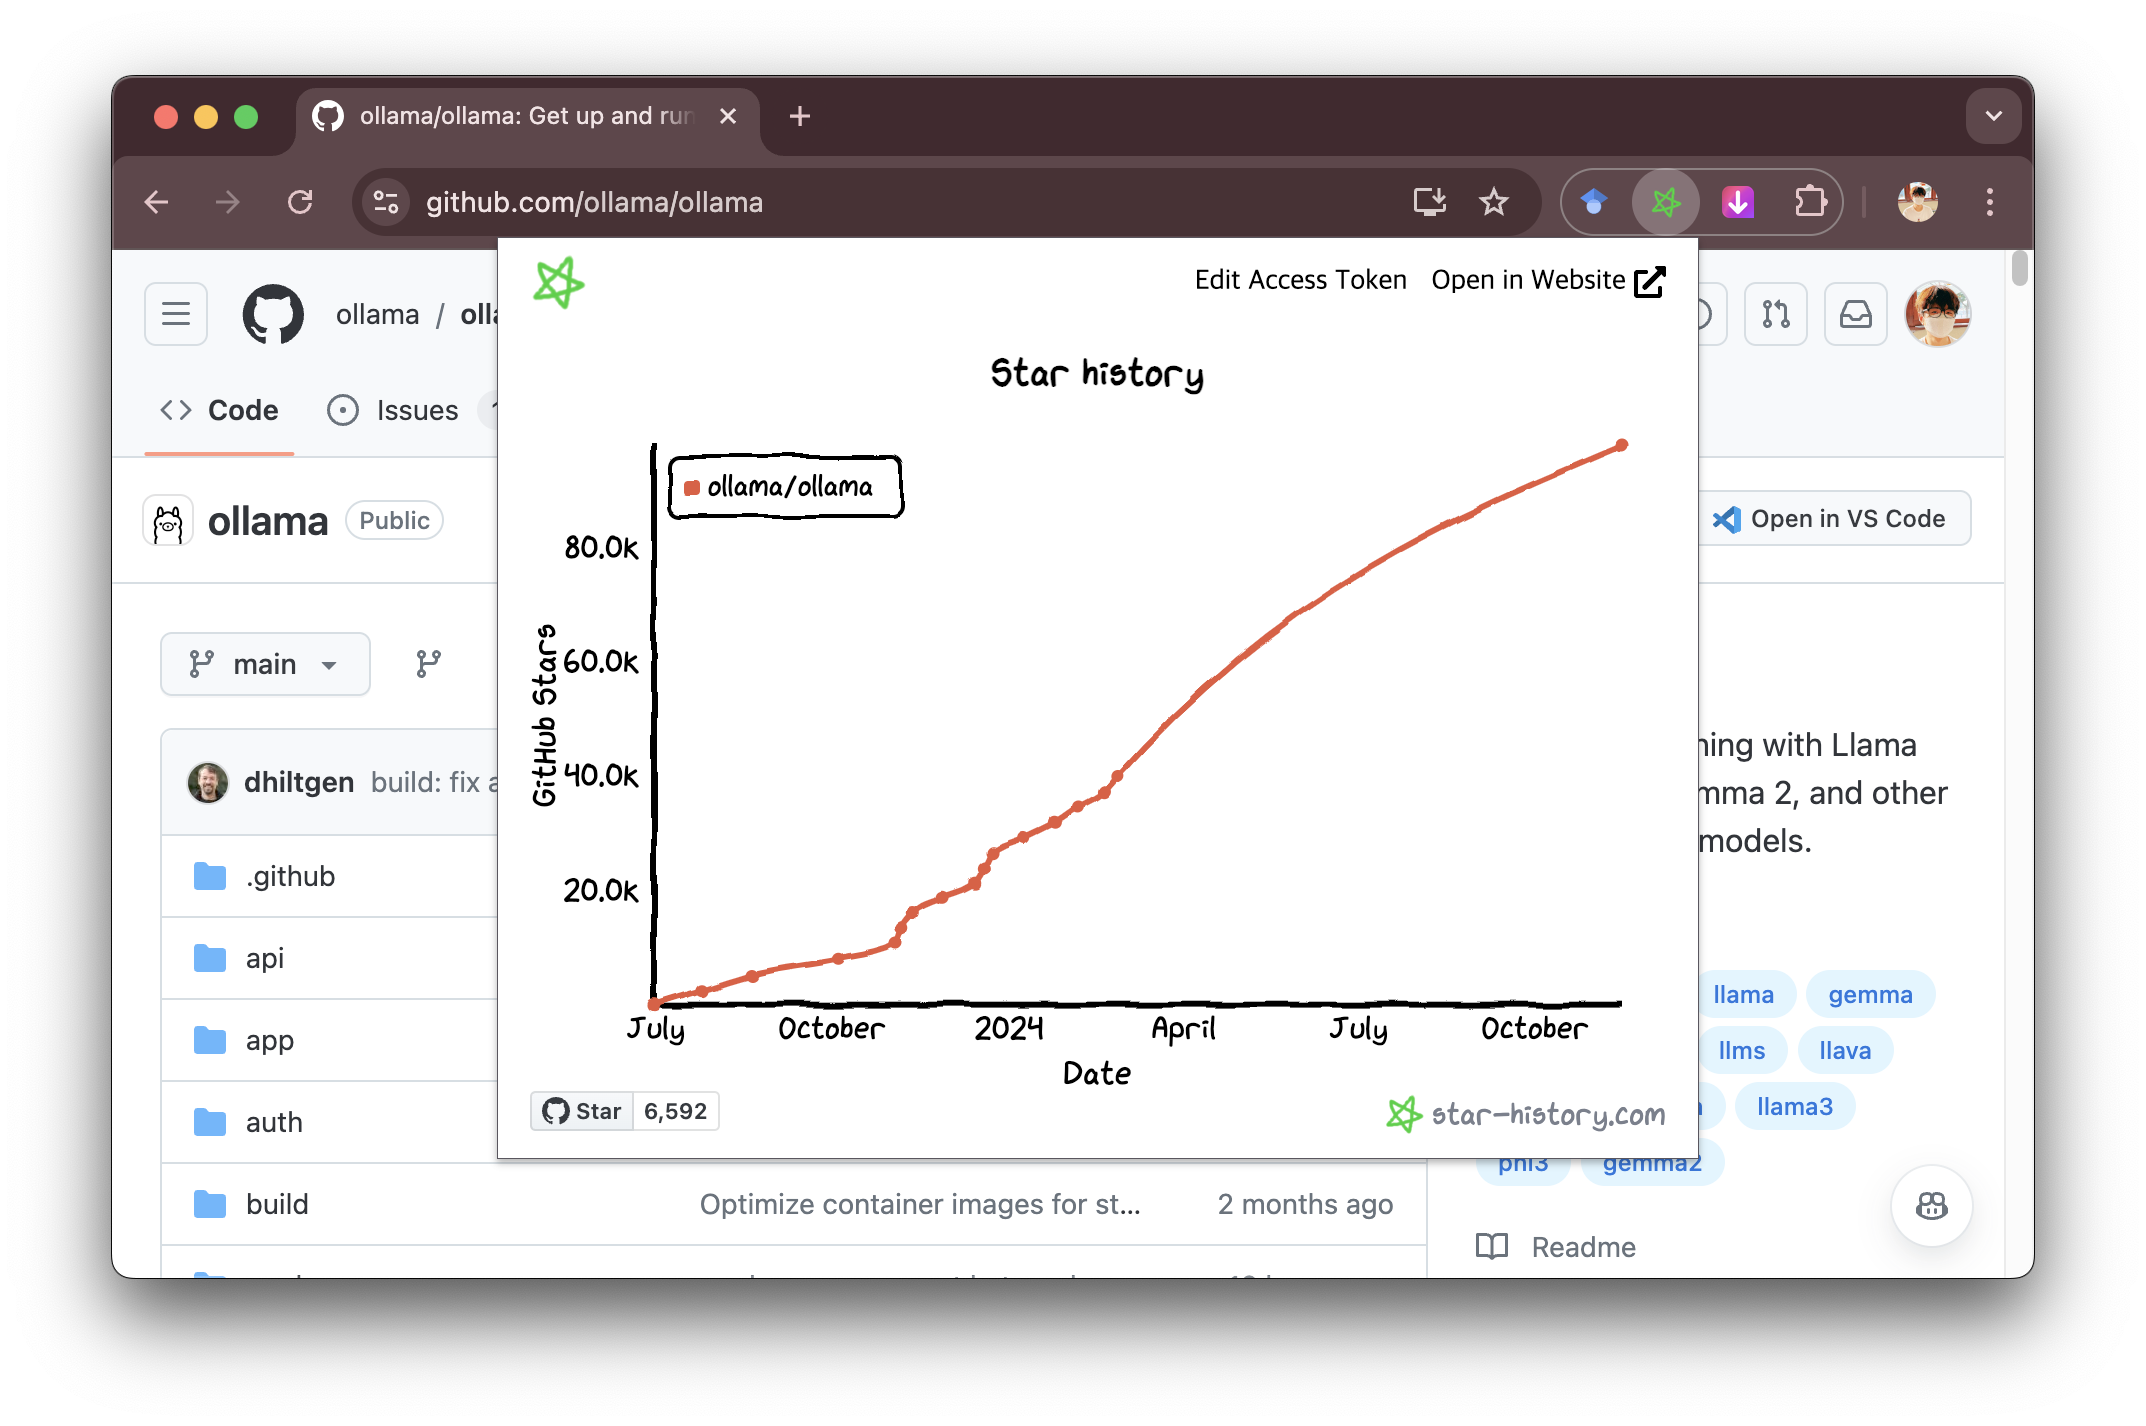Click the last data point on star chart

click(x=1621, y=445)
